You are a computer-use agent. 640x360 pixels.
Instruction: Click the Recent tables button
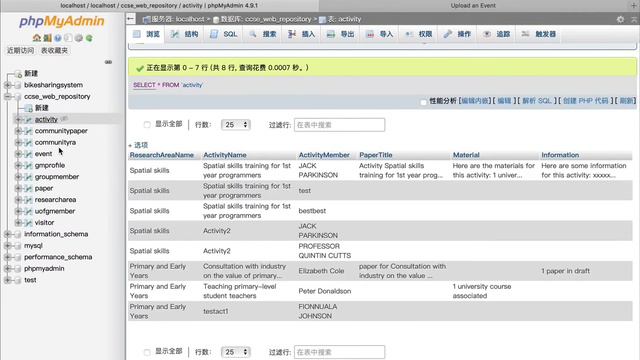tap(20, 51)
